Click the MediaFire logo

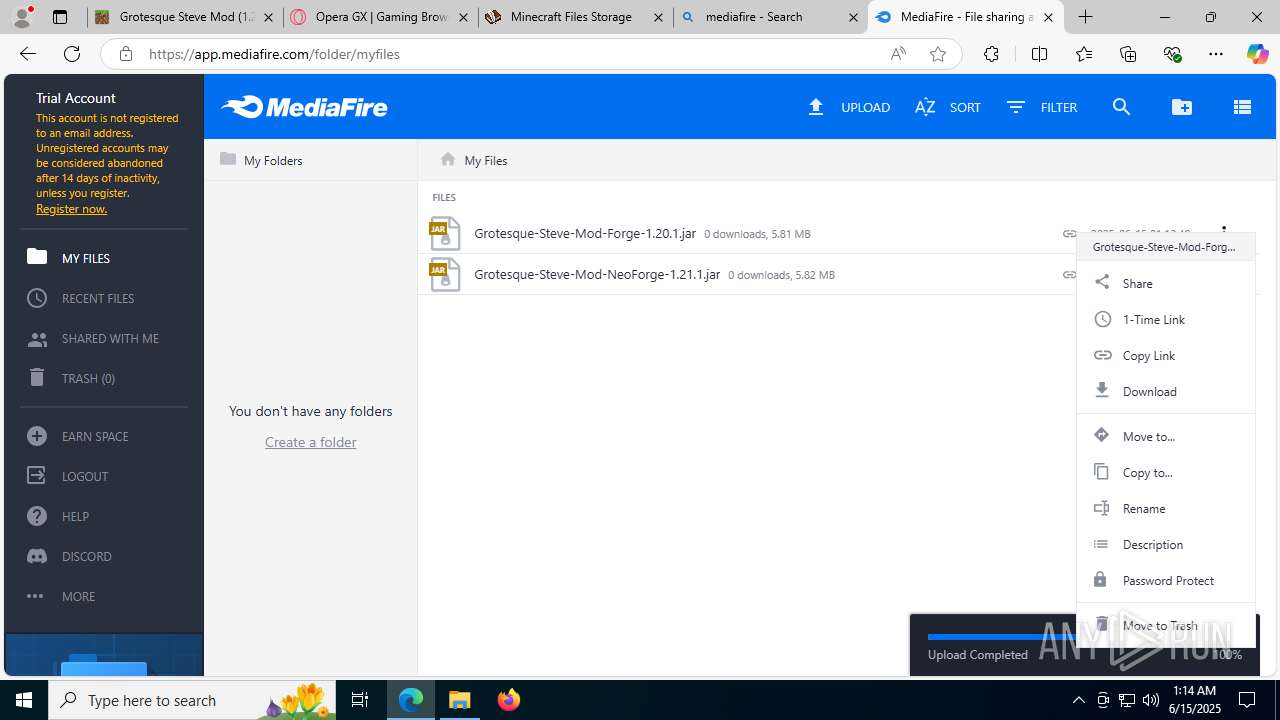pyautogui.click(x=304, y=107)
